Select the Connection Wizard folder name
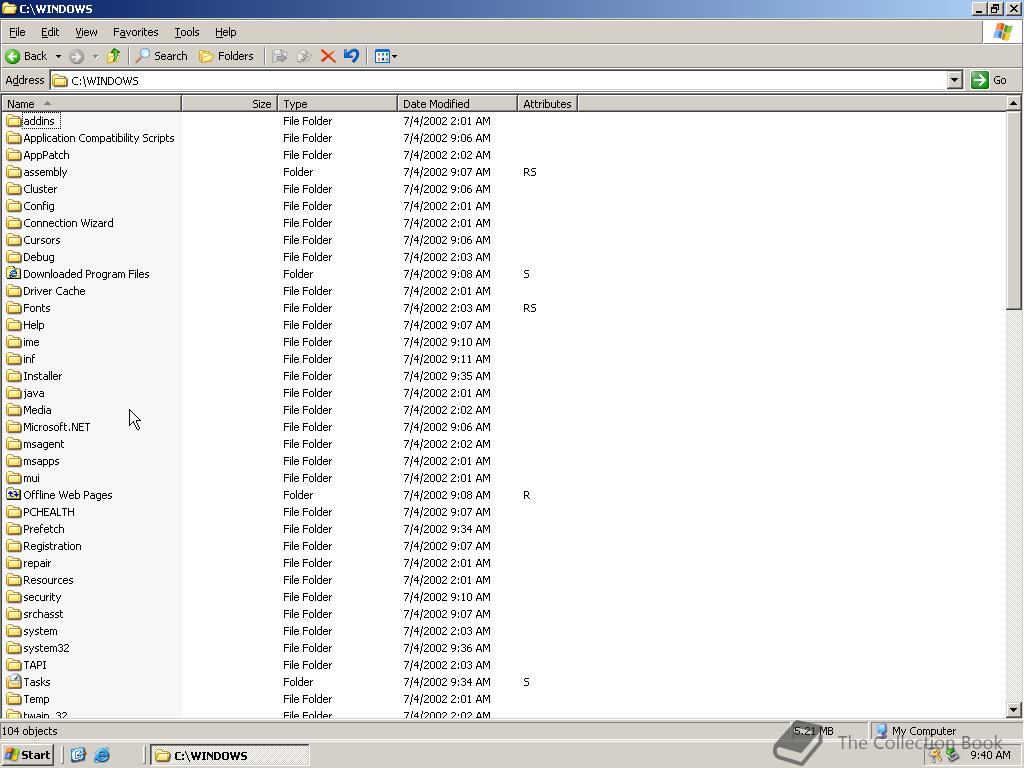Image resolution: width=1024 pixels, height=768 pixels. 68,223
